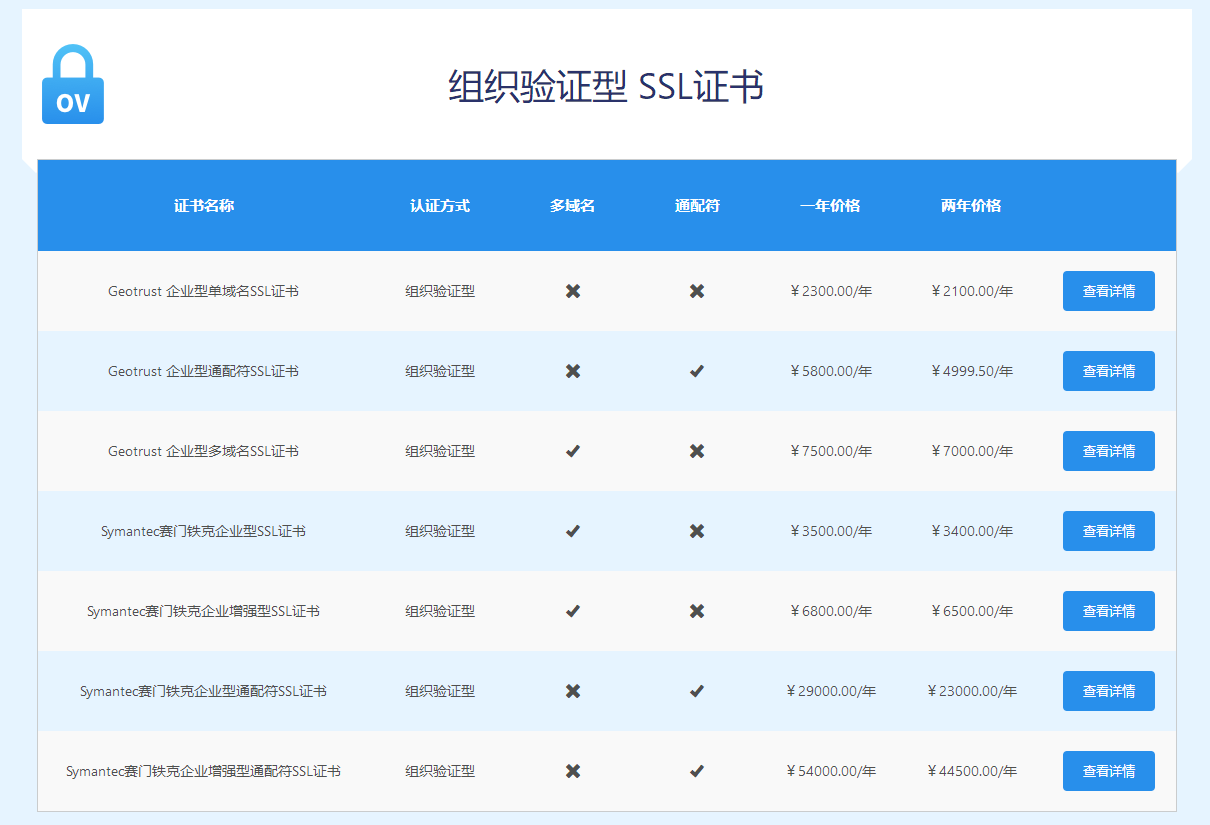Click 组织验证型 in the Symantec赛门铁克企业增强型通配符SSL证书 row
Image resolution: width=1210 pixels, height=825 pixels.
pyautogui.click(x=440, y=771)
